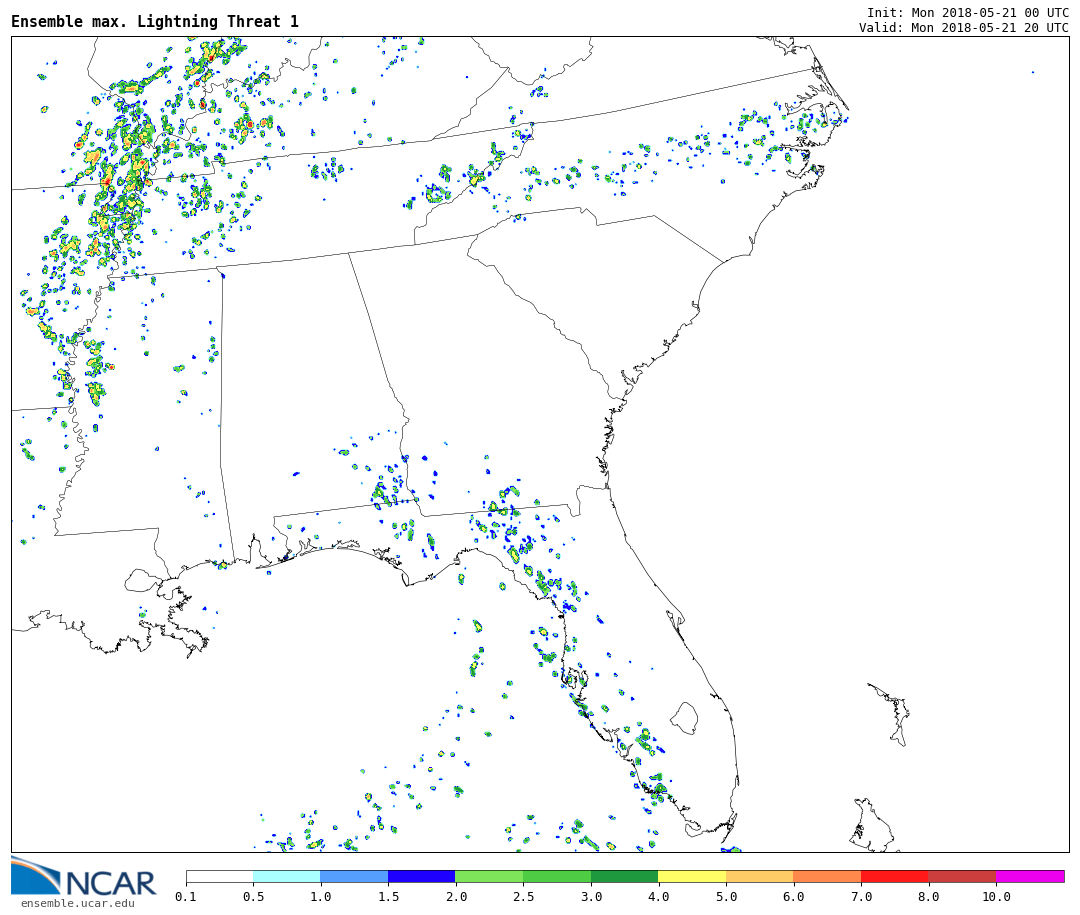Click the NCAR logo
Screen dimensions: 1080x915
84,877
